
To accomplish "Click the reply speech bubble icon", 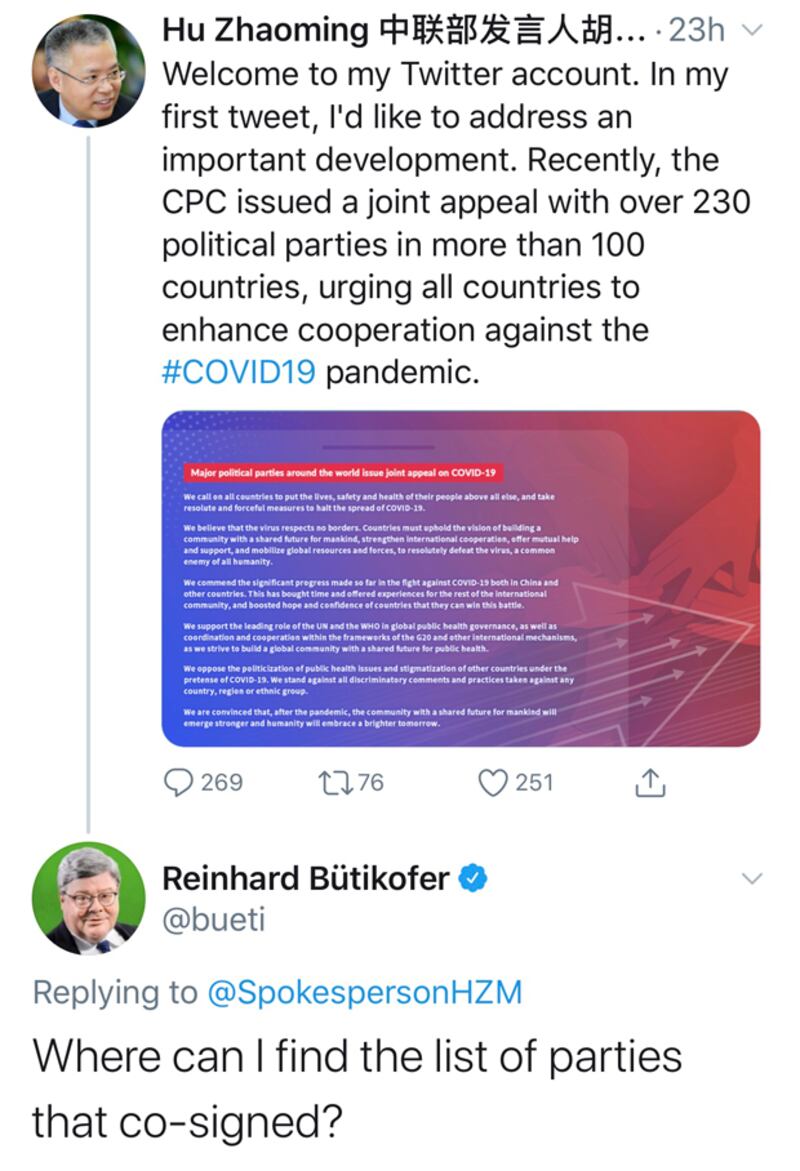I will click(x=178, y=783).
